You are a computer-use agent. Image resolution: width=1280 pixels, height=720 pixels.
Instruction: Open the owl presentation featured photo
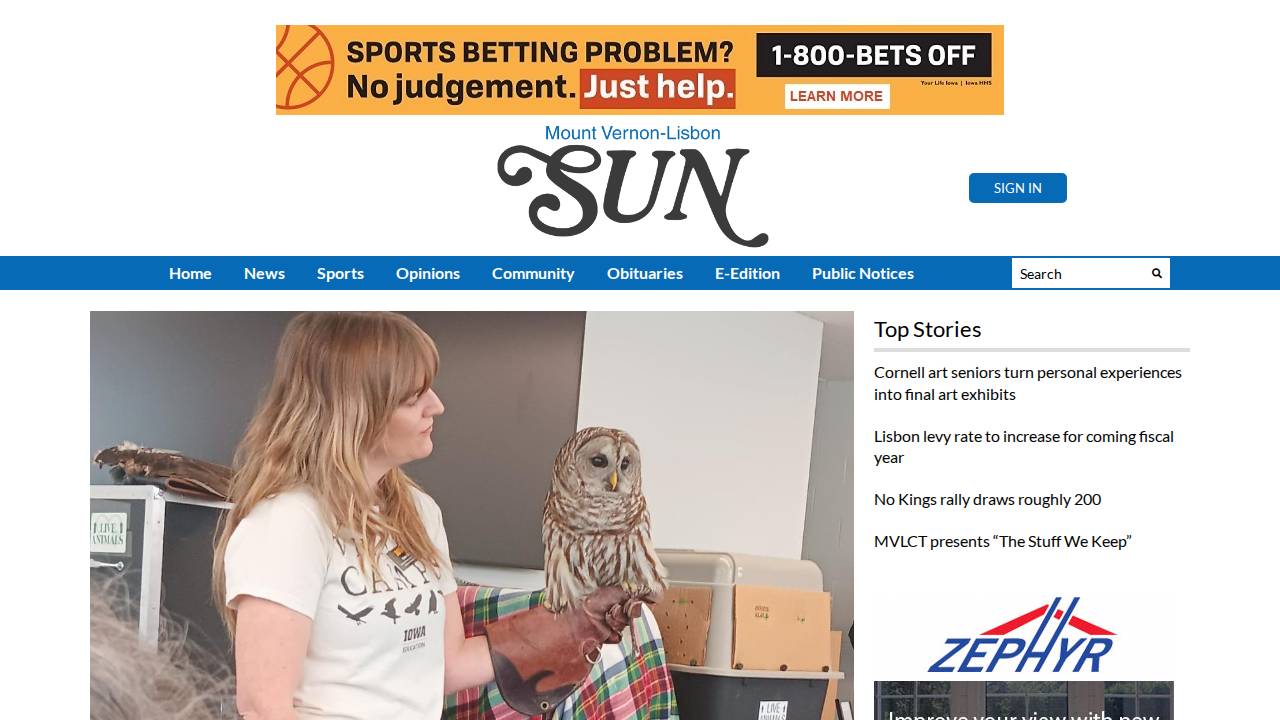tap(472, 515)
